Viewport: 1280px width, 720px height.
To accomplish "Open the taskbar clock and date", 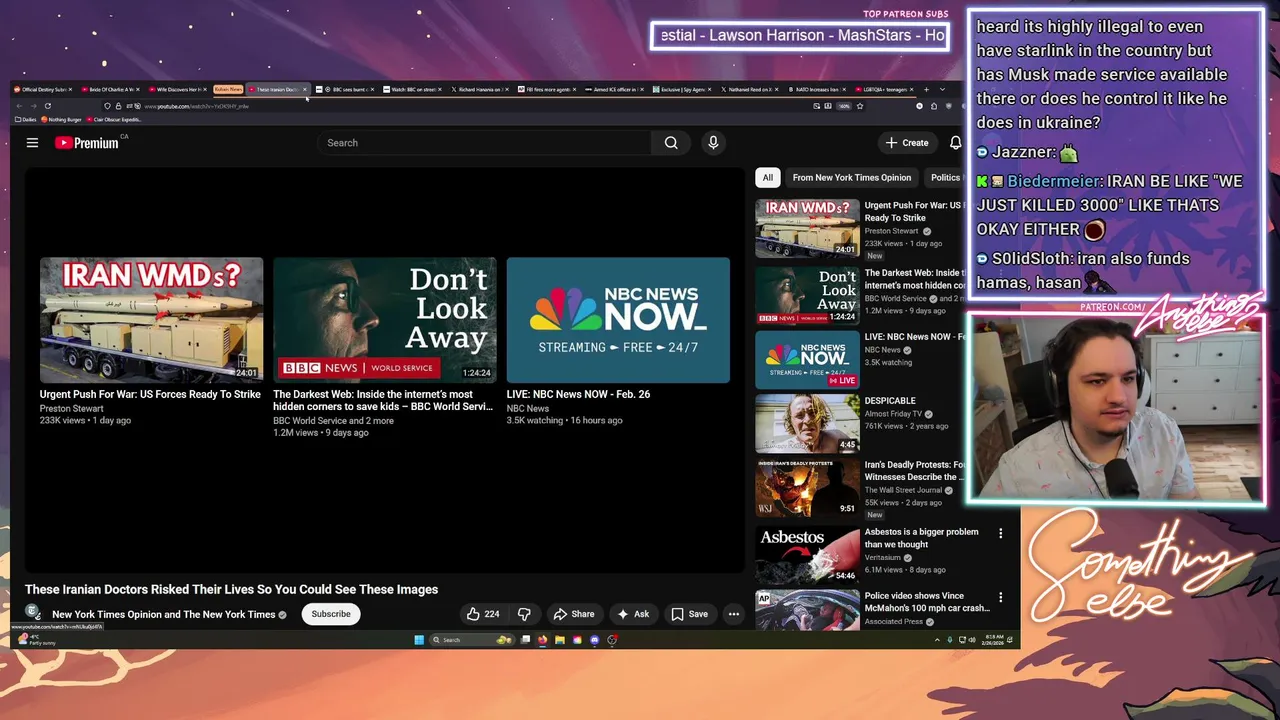I will tap(992, 640).
